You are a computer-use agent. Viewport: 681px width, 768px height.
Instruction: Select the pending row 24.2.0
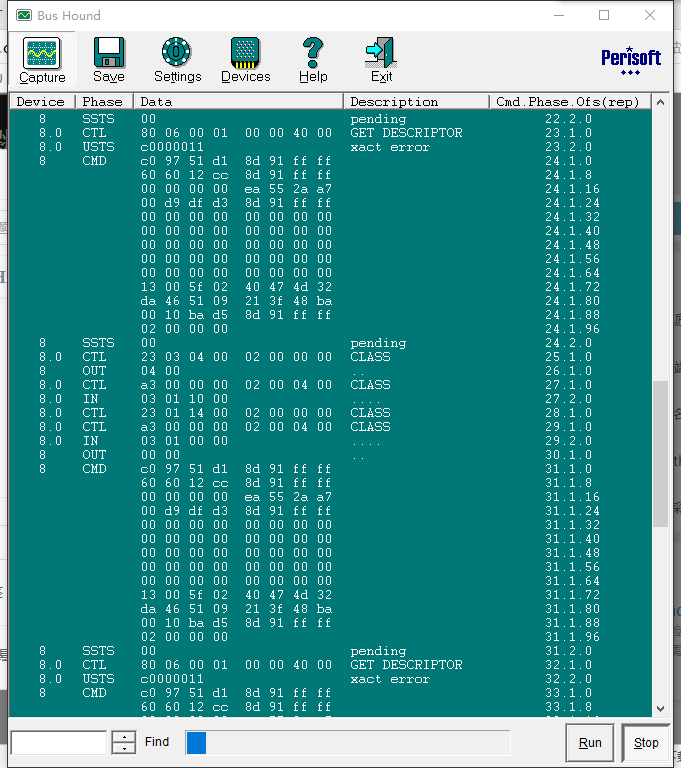pyautogui.click(x=331, y=343)
